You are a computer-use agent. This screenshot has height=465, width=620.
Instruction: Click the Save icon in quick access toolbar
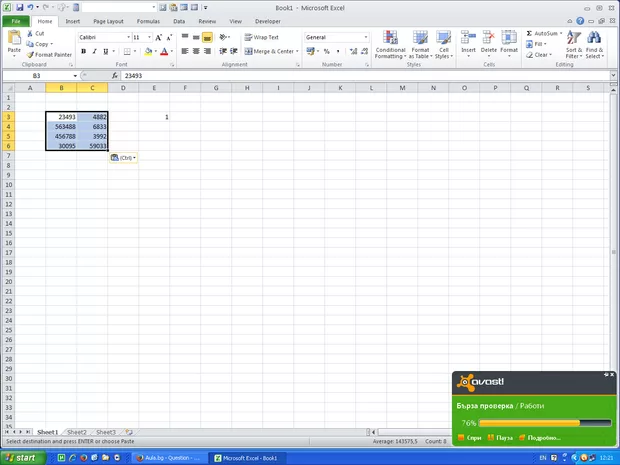click(19, 7)
